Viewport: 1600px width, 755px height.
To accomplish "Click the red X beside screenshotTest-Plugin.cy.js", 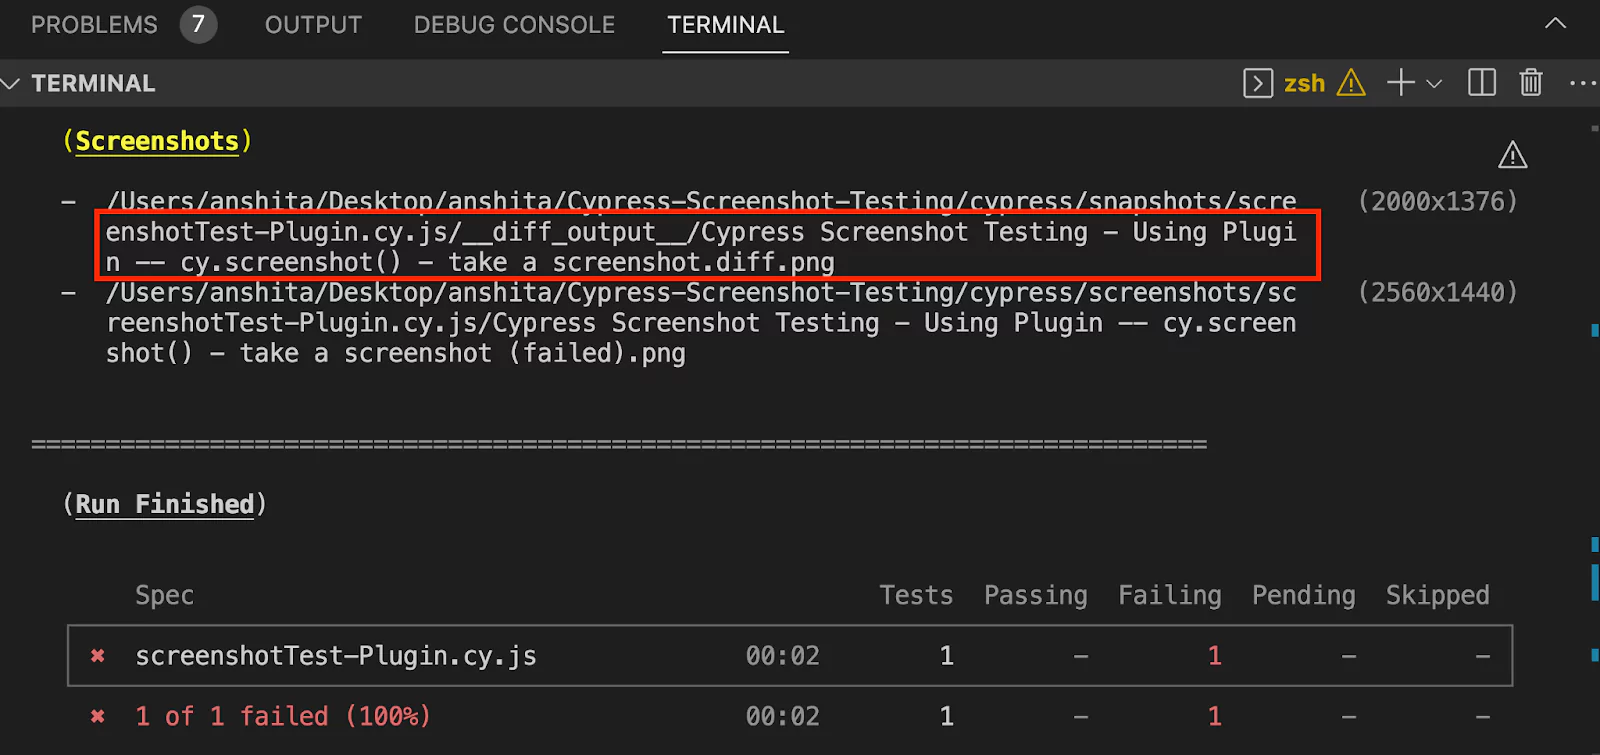I will pos(98,656).
